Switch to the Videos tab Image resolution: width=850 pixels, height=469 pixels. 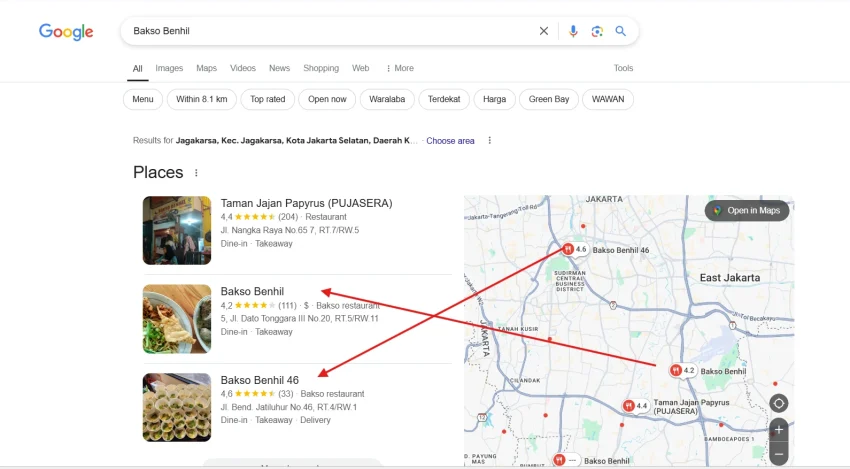pyautogui.click(x=243, y=68)
